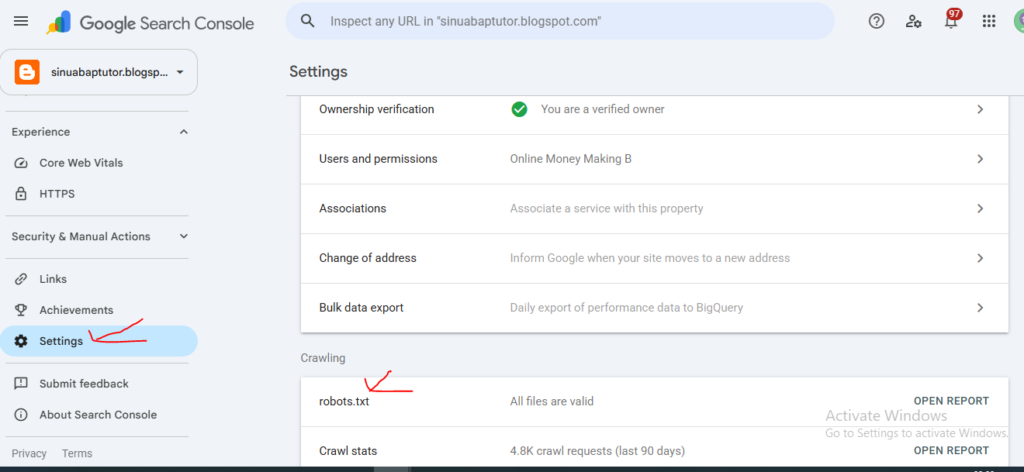Open report for robots.txt
The image size is (1024, 472).
[x=951, y=401]
